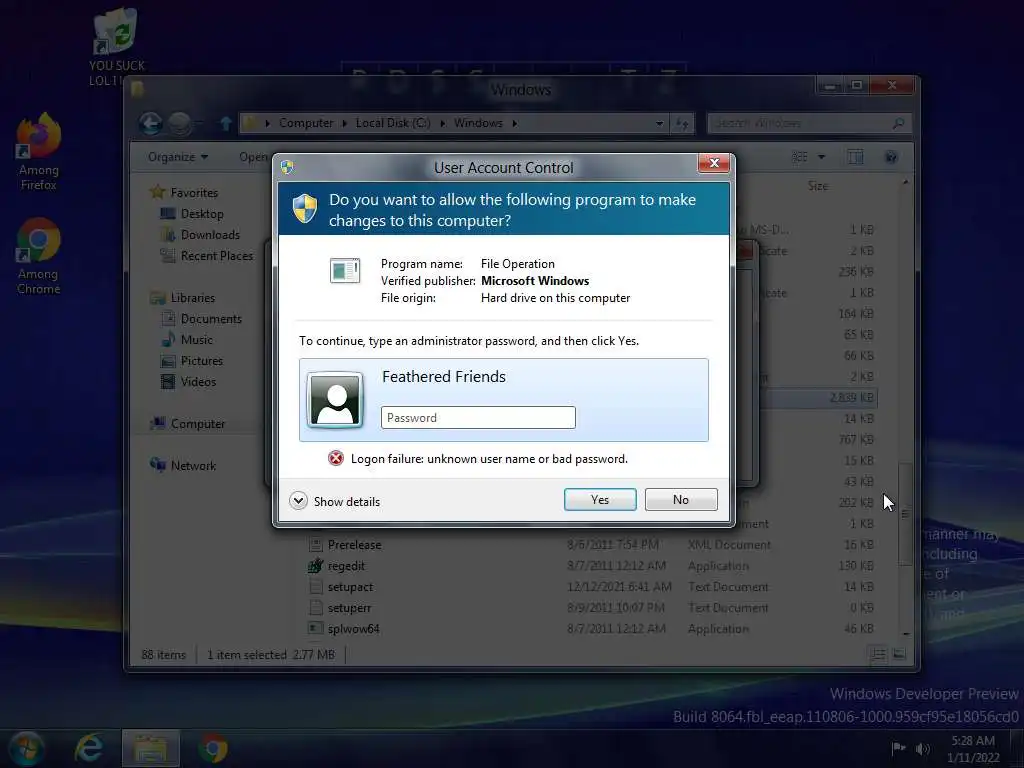Close the User Account Control dialog

[x=714, y=163]
